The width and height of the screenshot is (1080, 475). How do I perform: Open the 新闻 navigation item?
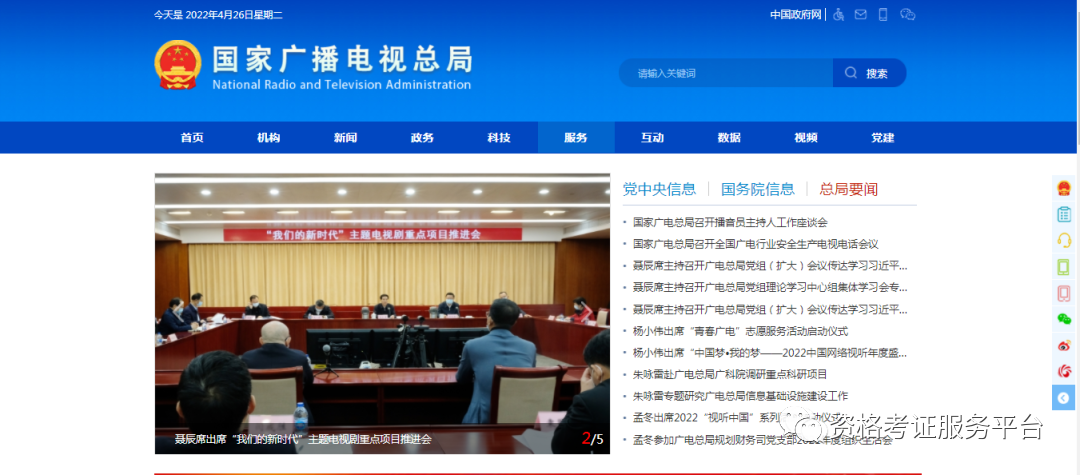coord(346,138)
